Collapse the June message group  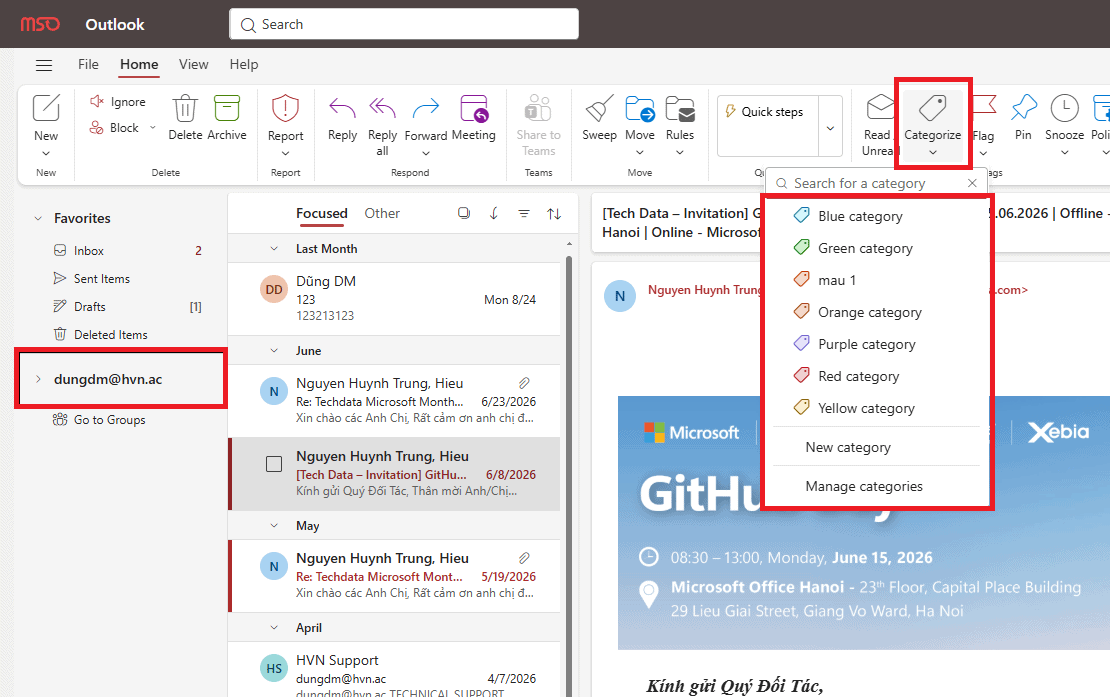click(x=274, y=351)
